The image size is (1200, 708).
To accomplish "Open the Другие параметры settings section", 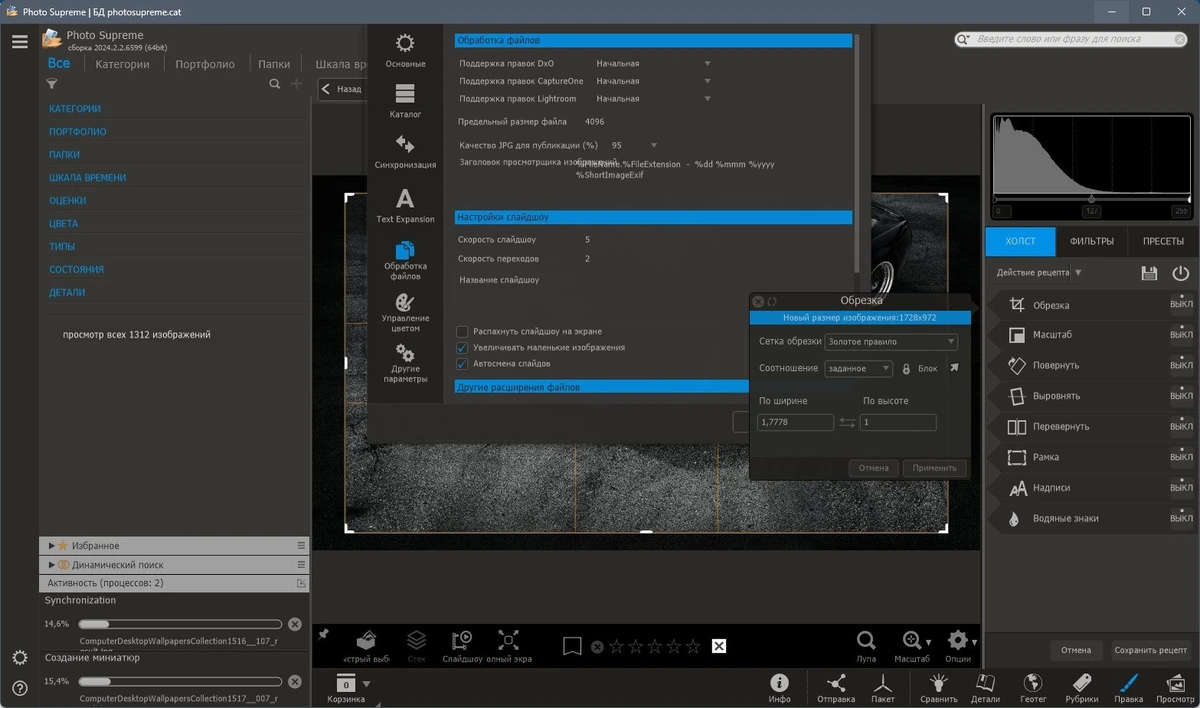I will [x=405, y=364].
